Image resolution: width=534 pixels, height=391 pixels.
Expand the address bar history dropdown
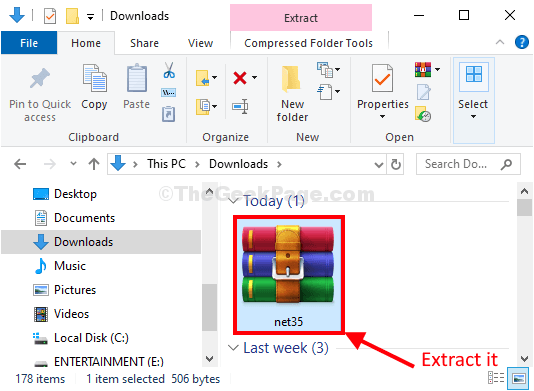[x=379, y=165]
